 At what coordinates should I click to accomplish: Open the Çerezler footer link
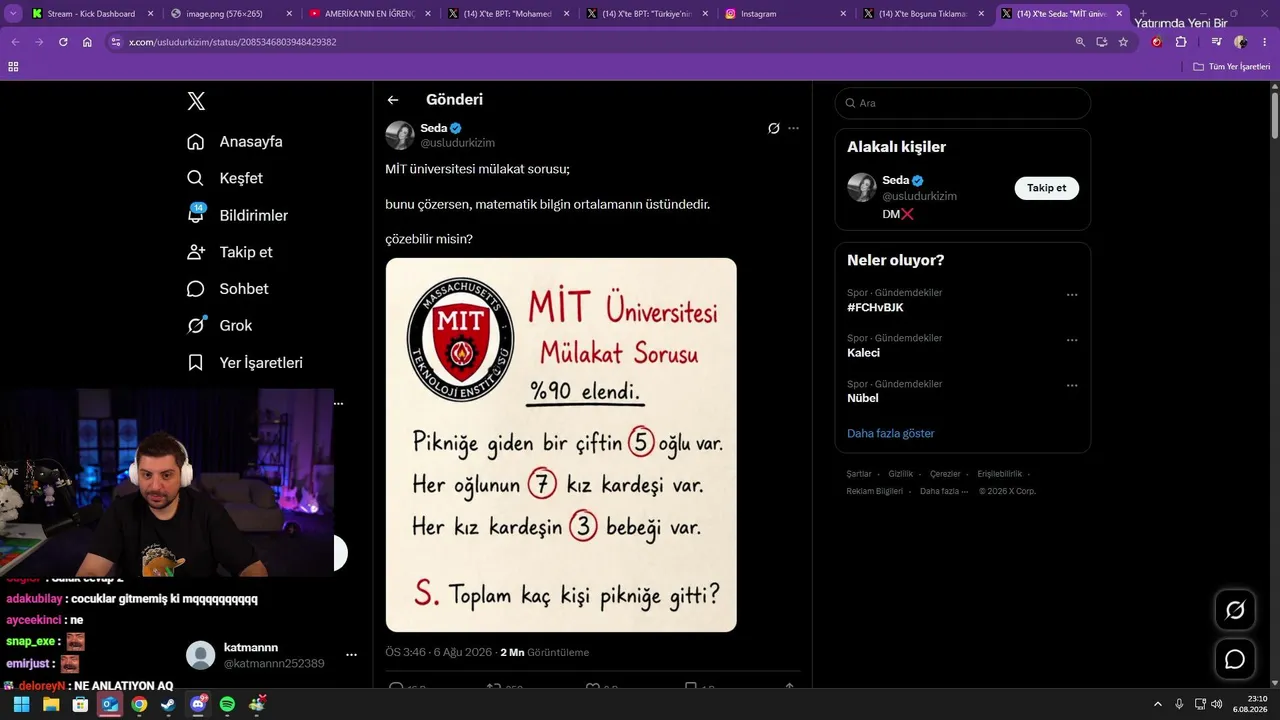(945, 474)
